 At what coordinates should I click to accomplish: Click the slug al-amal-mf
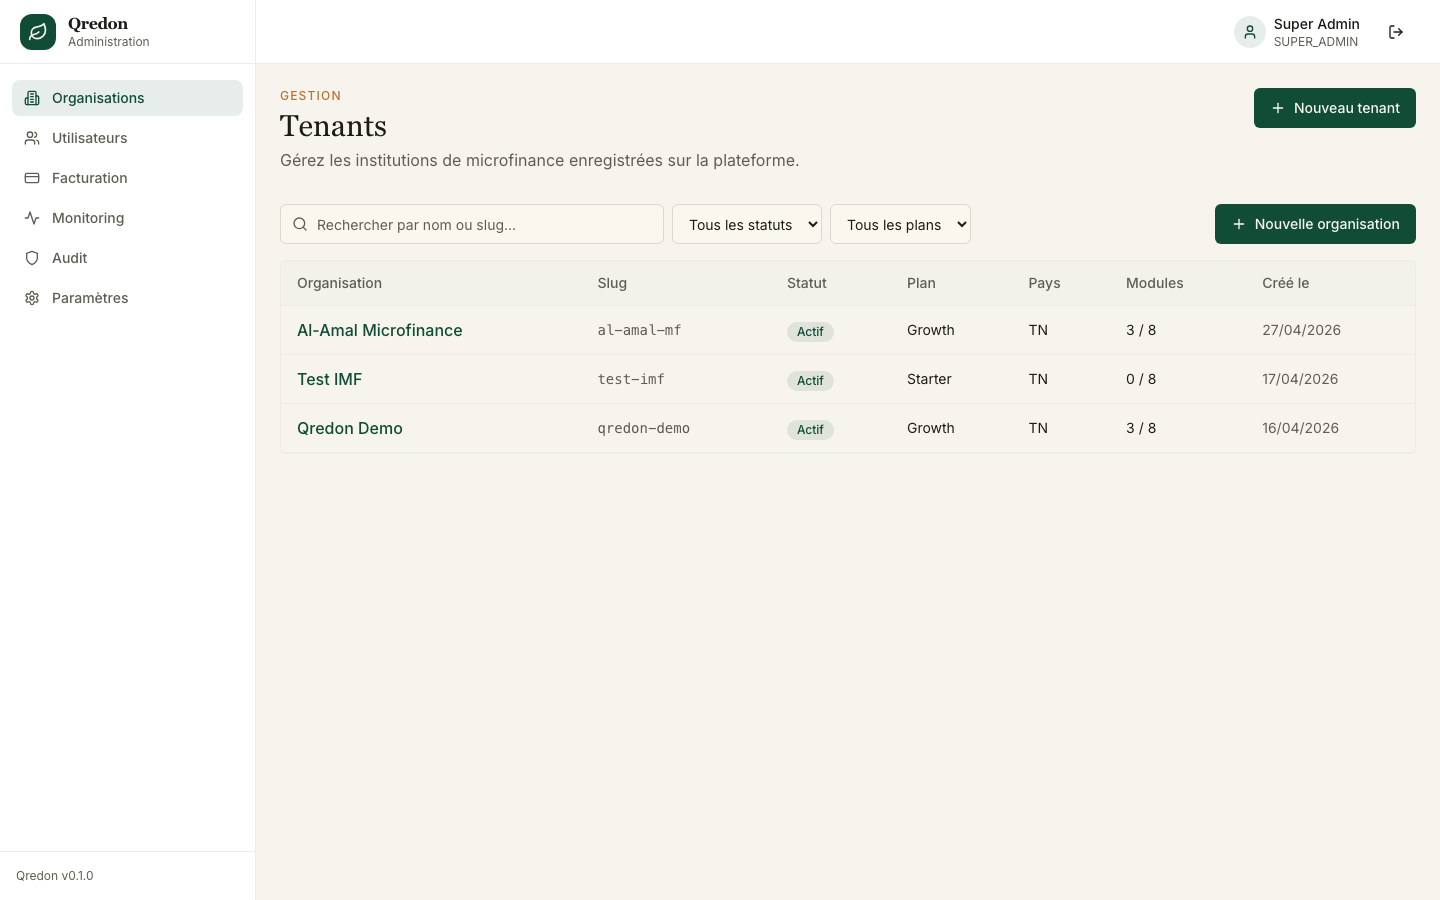click(639, 330)
